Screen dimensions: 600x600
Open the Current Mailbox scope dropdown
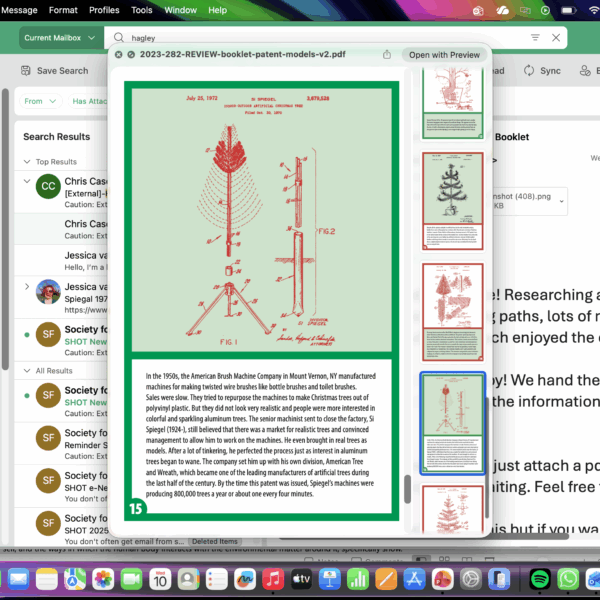tap(60, 38)
